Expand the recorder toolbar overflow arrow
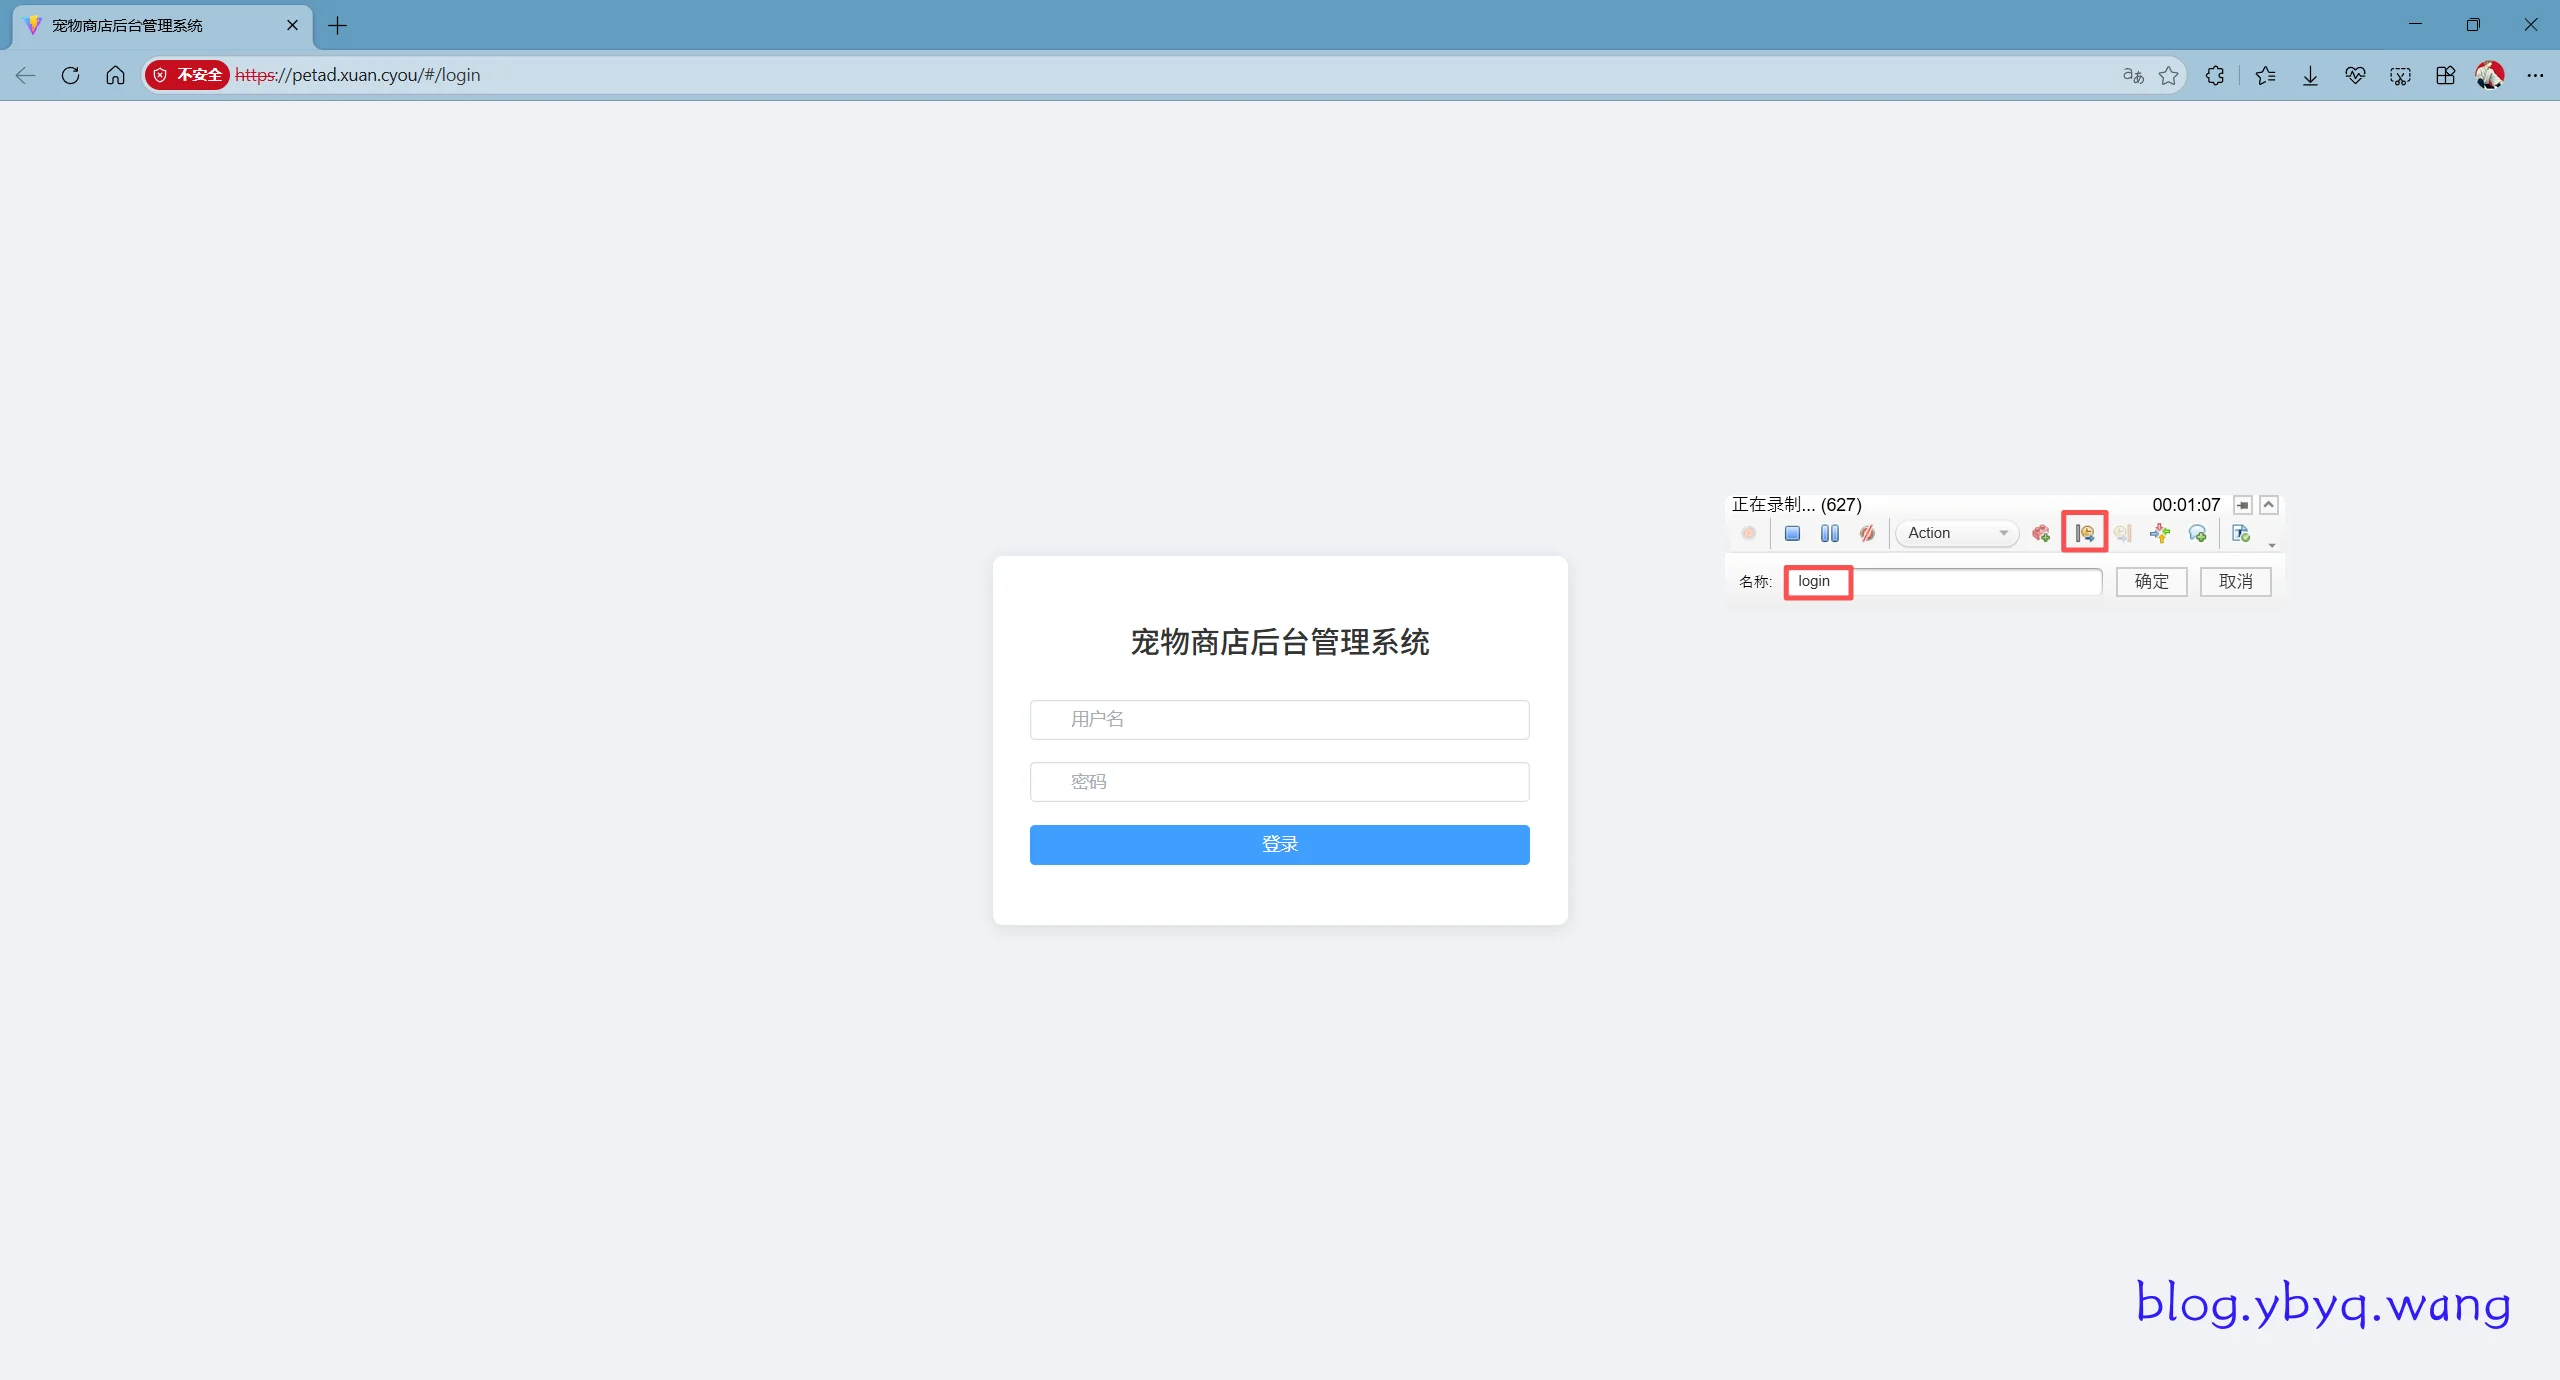This screenshot has width=2560, height=1380. point(2272,545)
